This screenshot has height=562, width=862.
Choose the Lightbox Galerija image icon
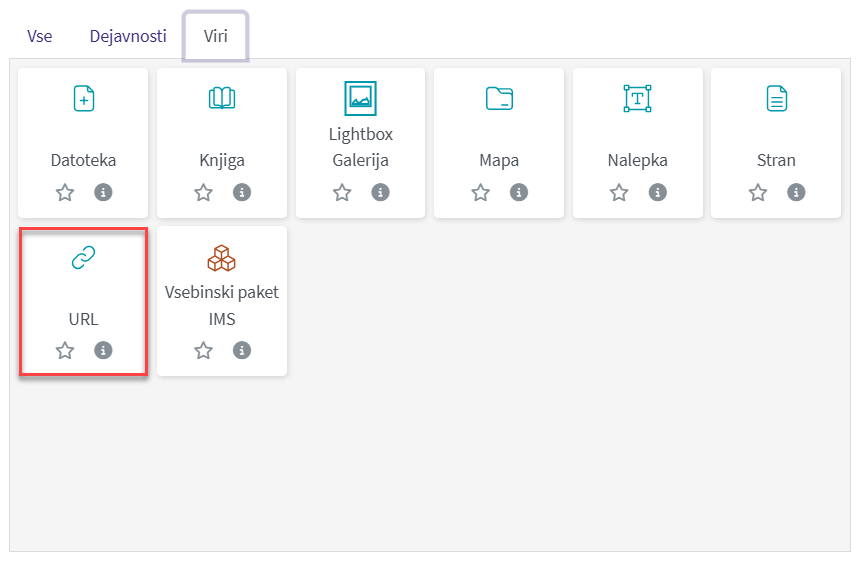360,98
